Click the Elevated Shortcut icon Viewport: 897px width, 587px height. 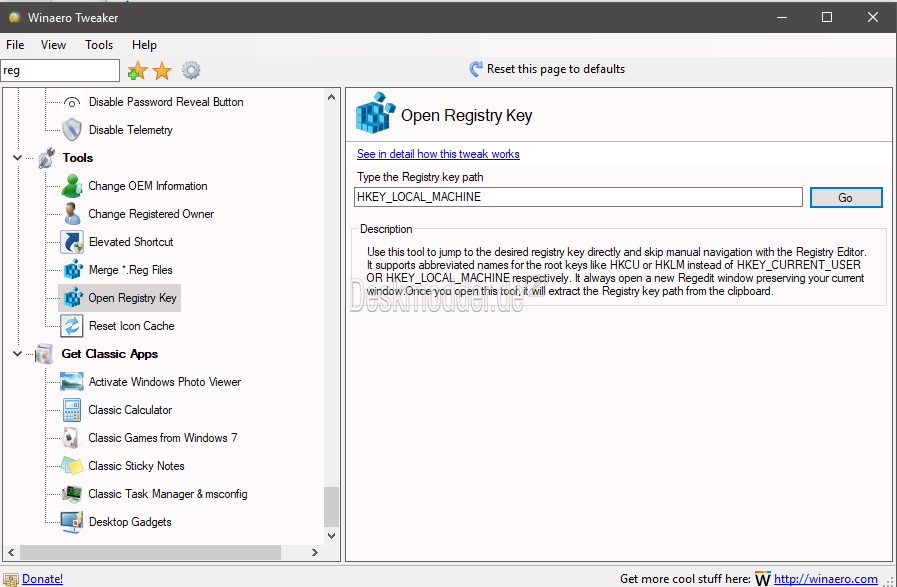(x=72, y=242)
